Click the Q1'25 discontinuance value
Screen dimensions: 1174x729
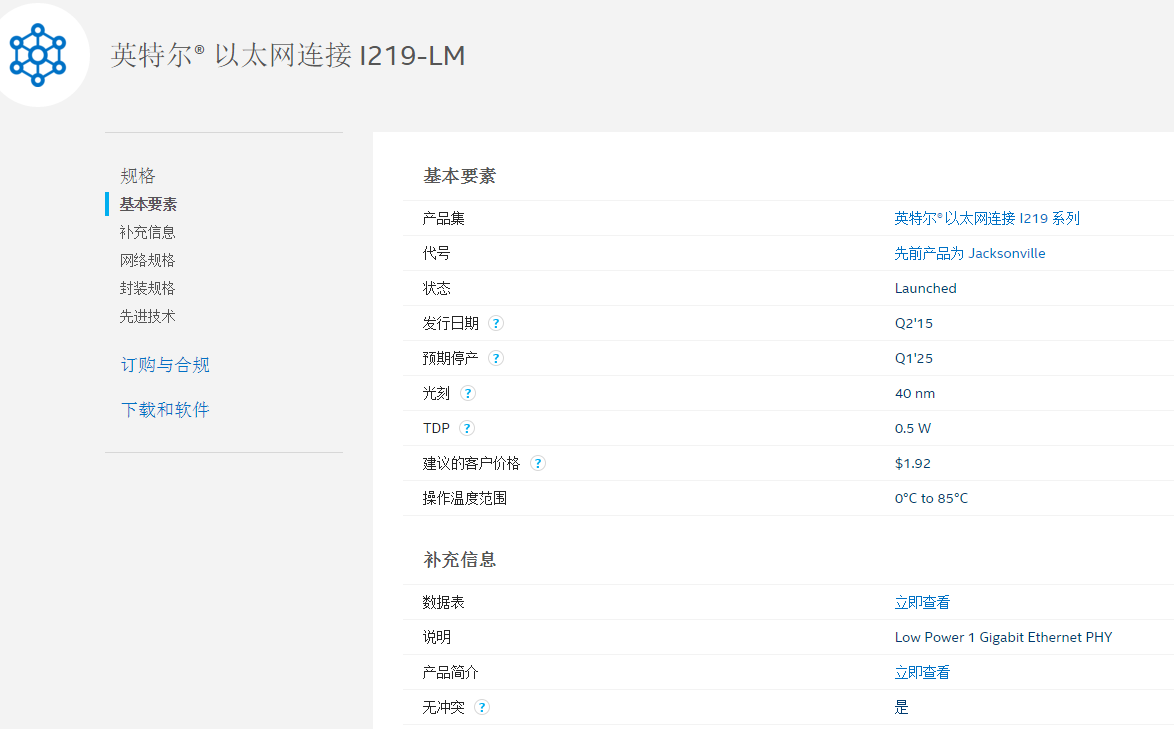pos(913,359)
